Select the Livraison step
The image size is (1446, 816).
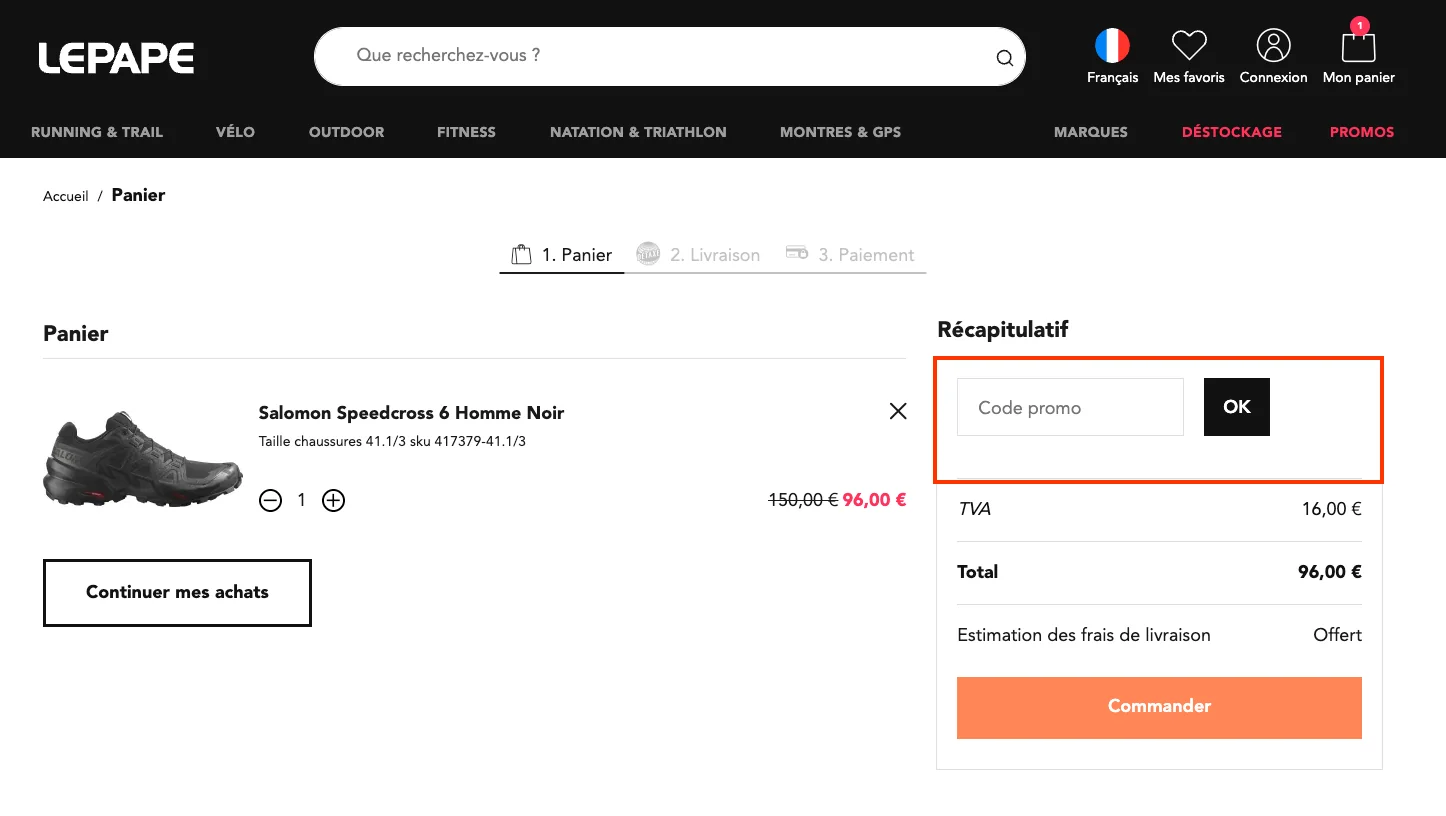pos(697,254)
